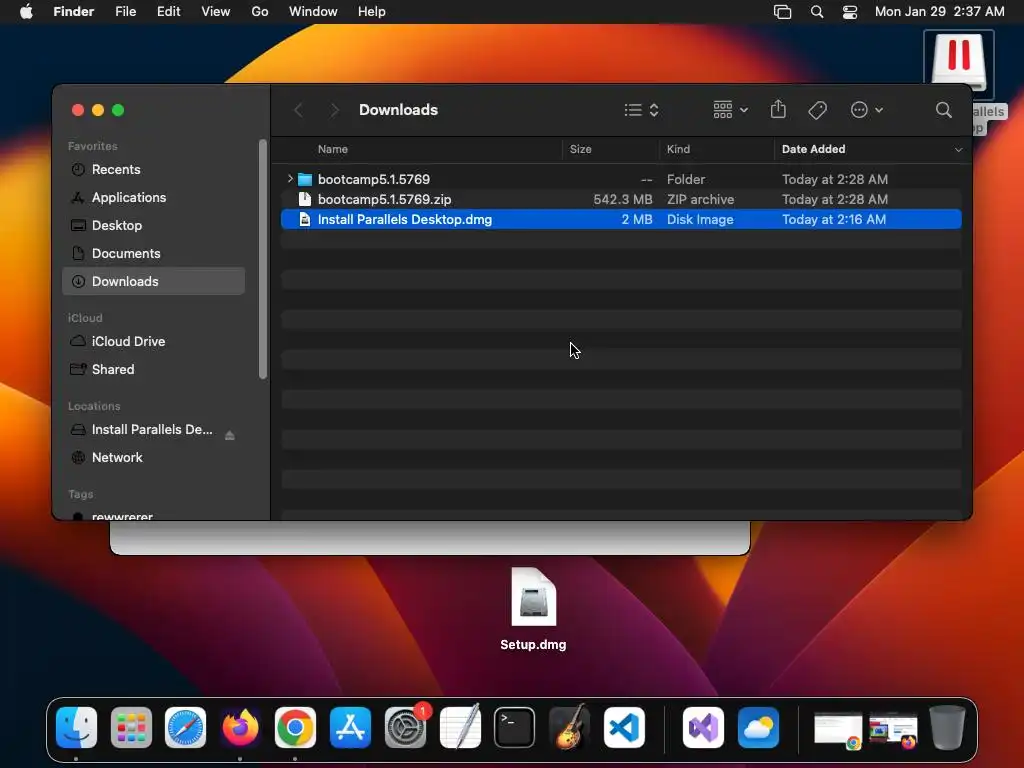
Task: Open the Help menu
Action: 372,12
